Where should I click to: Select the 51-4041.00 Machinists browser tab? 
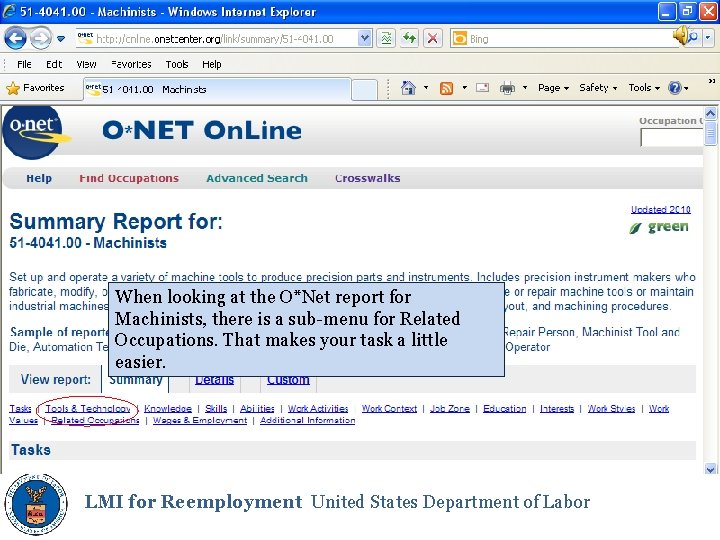[x=217, y=89]
